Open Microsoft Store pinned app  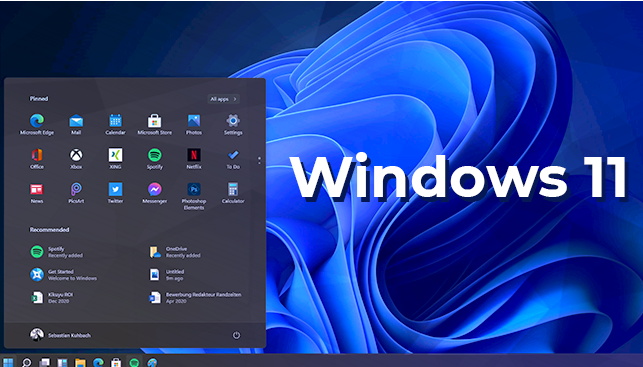(x=155, y=125)
